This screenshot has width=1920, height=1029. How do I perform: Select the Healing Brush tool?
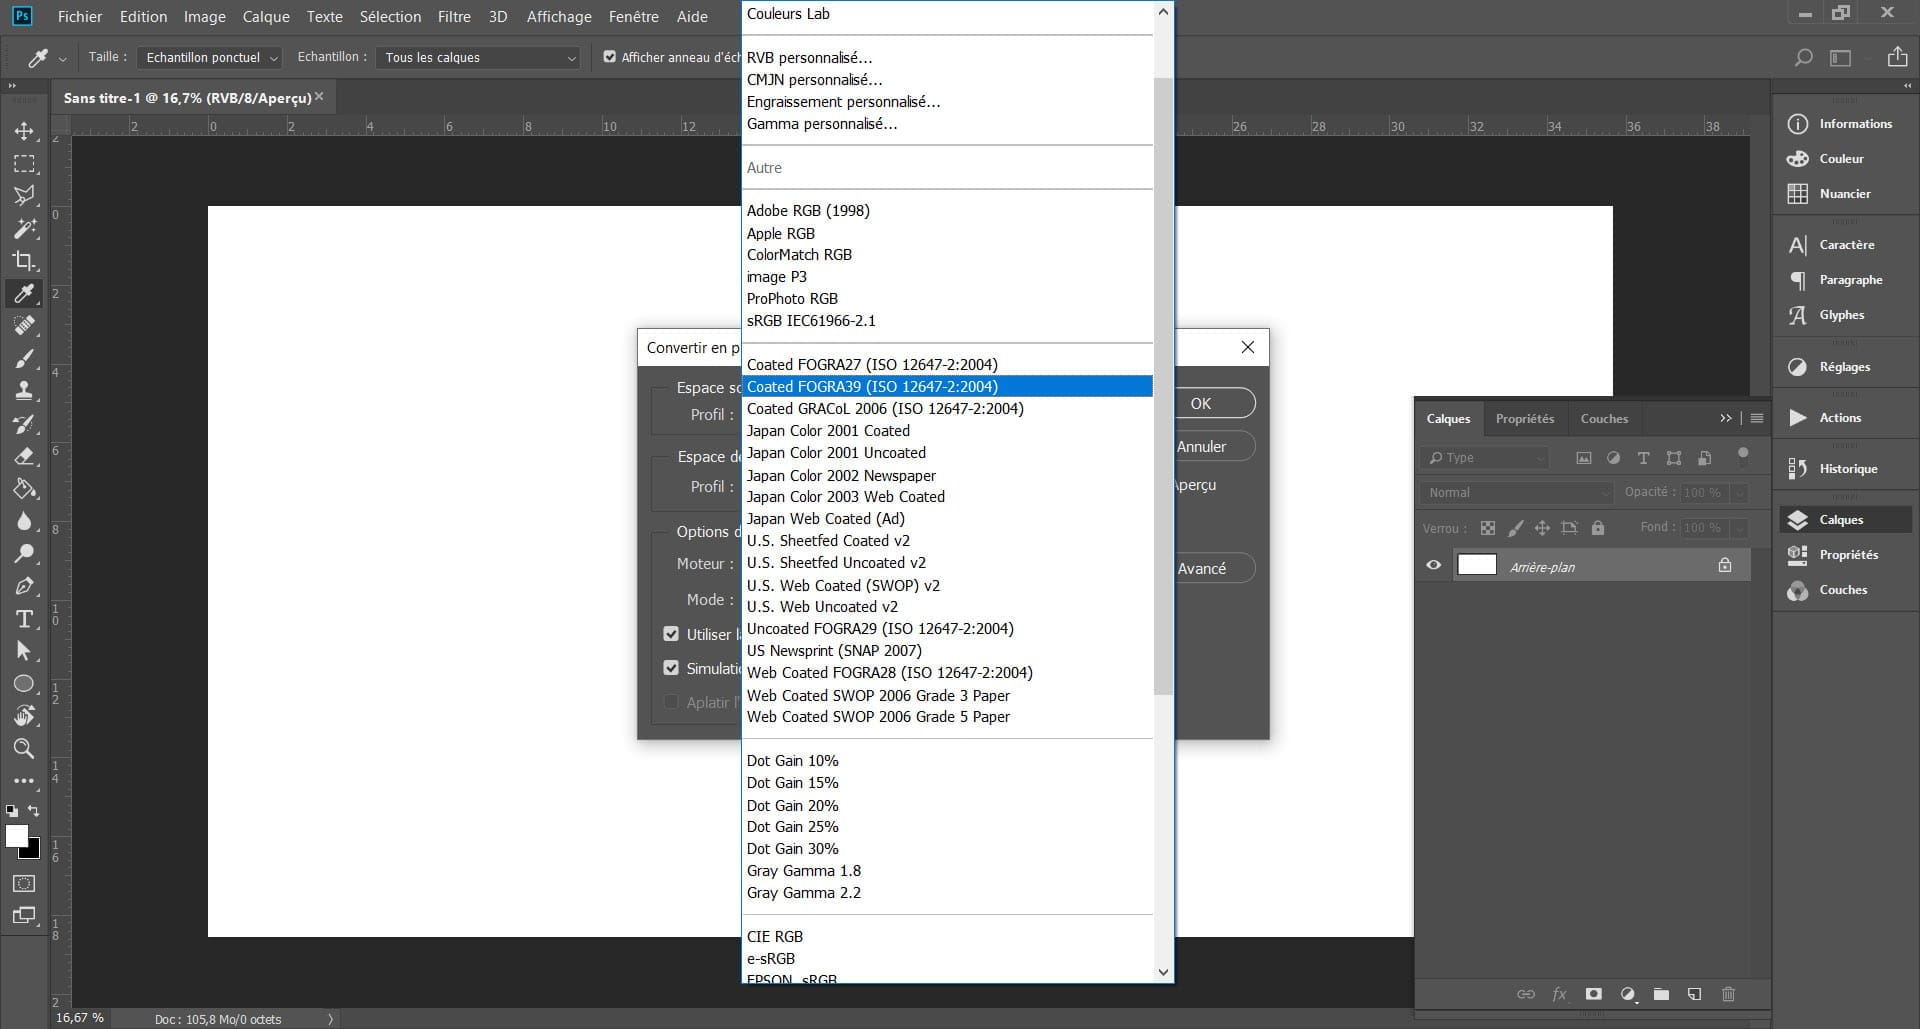coord(24,326)
